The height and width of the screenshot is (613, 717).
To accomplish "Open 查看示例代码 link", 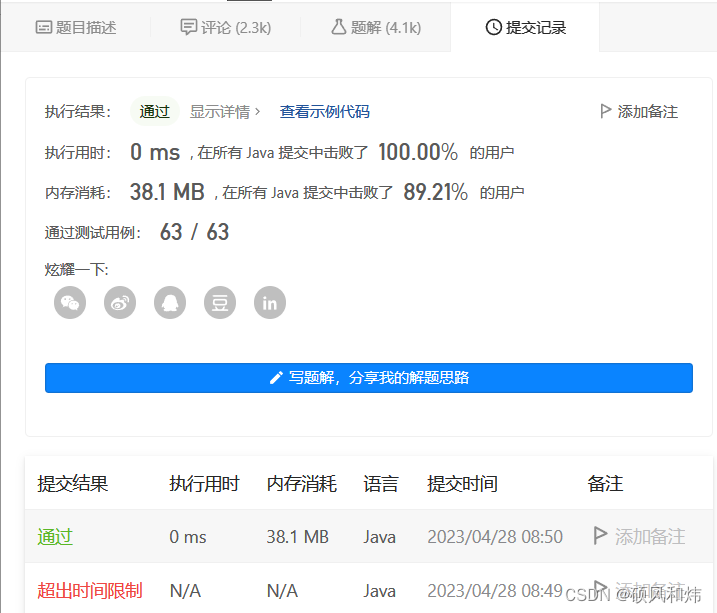I will coord(325,112).
